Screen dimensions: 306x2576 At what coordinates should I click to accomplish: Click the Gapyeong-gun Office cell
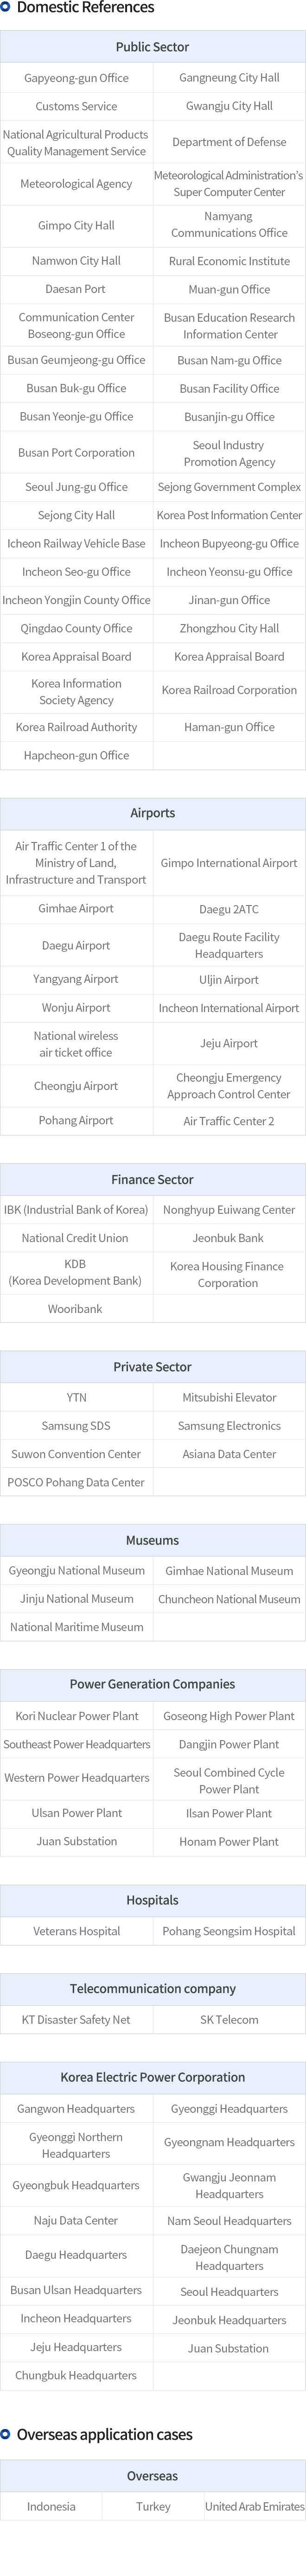coord(77,78)
